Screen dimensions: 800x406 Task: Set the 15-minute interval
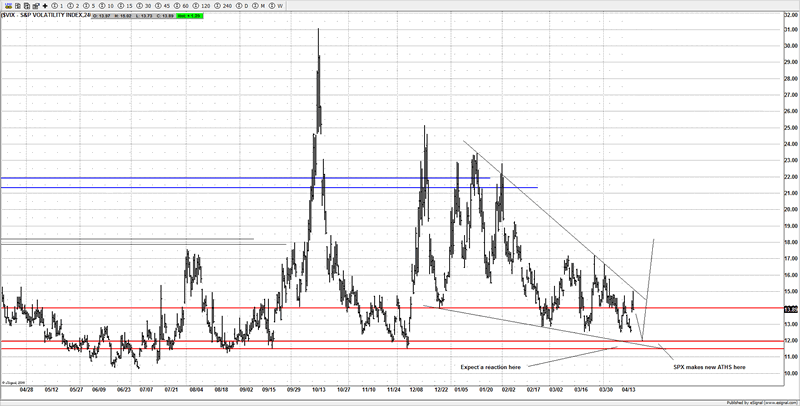pos(126,6)
